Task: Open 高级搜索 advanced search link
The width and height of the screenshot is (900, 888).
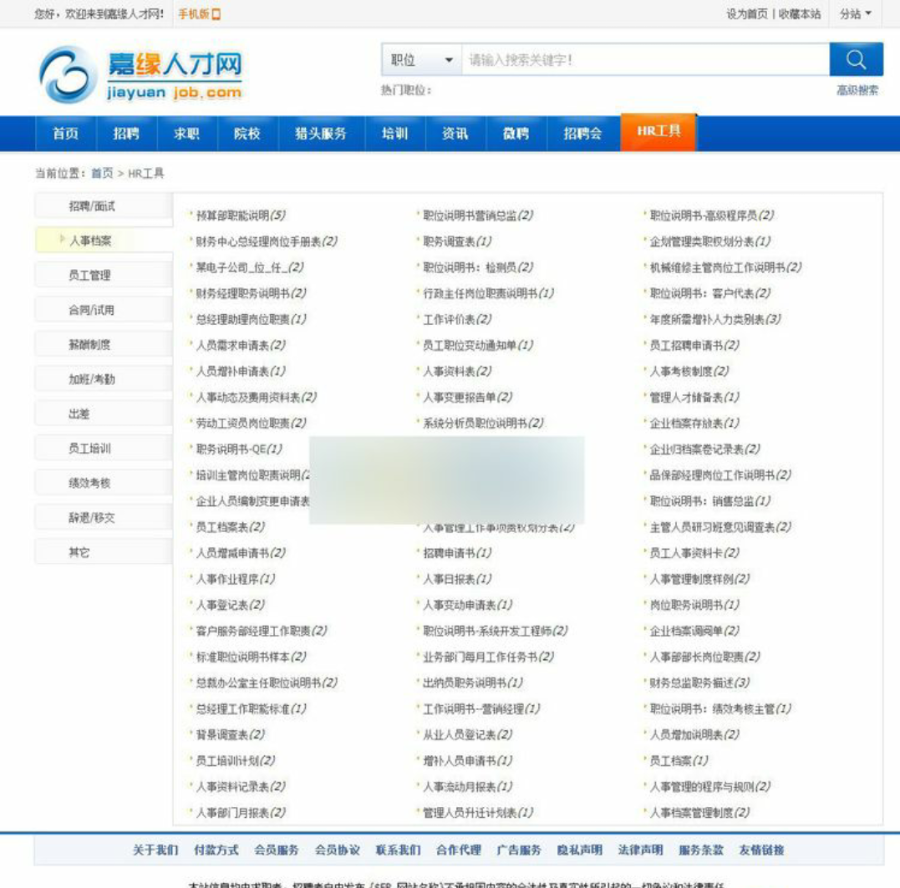Action: click(857, 90)
